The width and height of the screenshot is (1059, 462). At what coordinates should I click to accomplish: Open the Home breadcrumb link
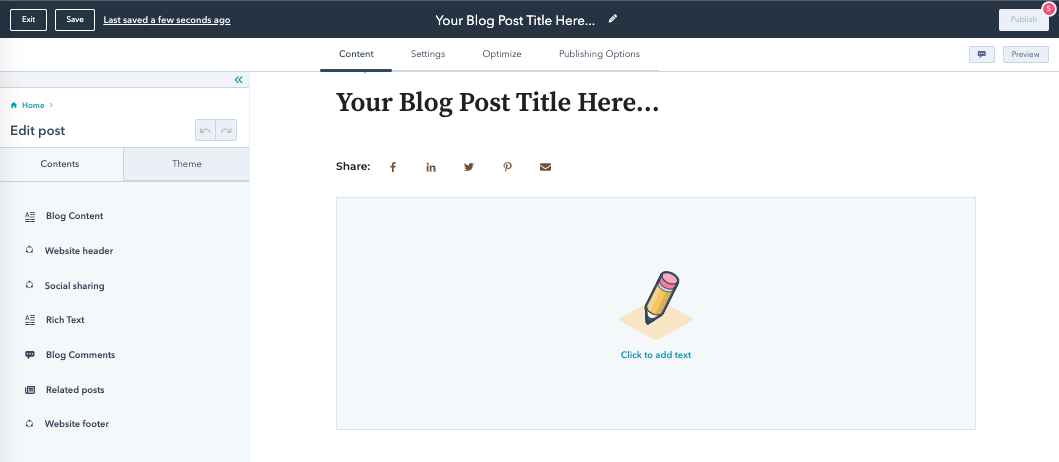coord(32,105)
